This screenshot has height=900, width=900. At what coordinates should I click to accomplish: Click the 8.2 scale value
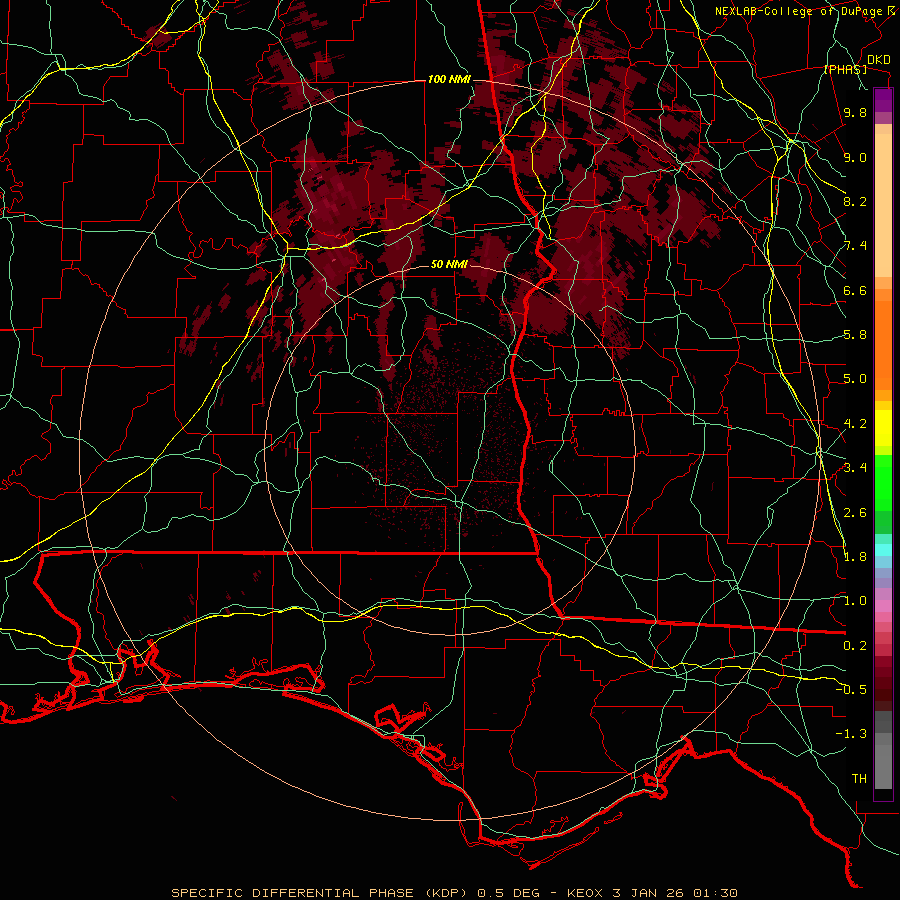click(855, 202)
